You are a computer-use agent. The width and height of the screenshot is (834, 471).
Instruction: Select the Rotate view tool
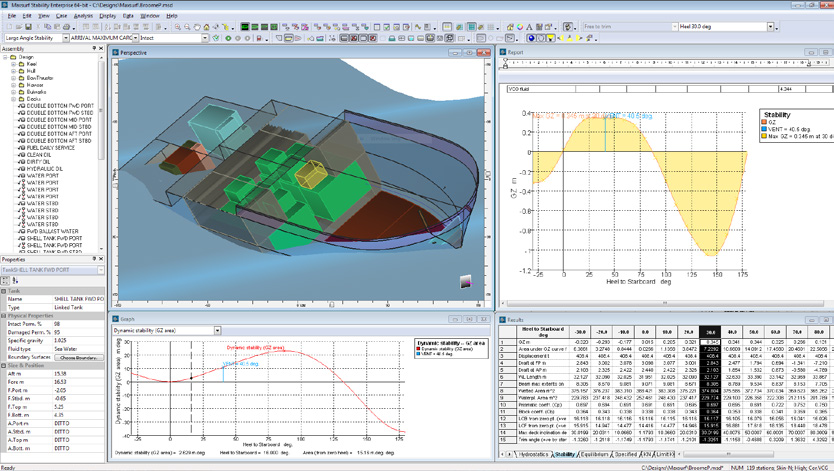click(x=216, y=27)
